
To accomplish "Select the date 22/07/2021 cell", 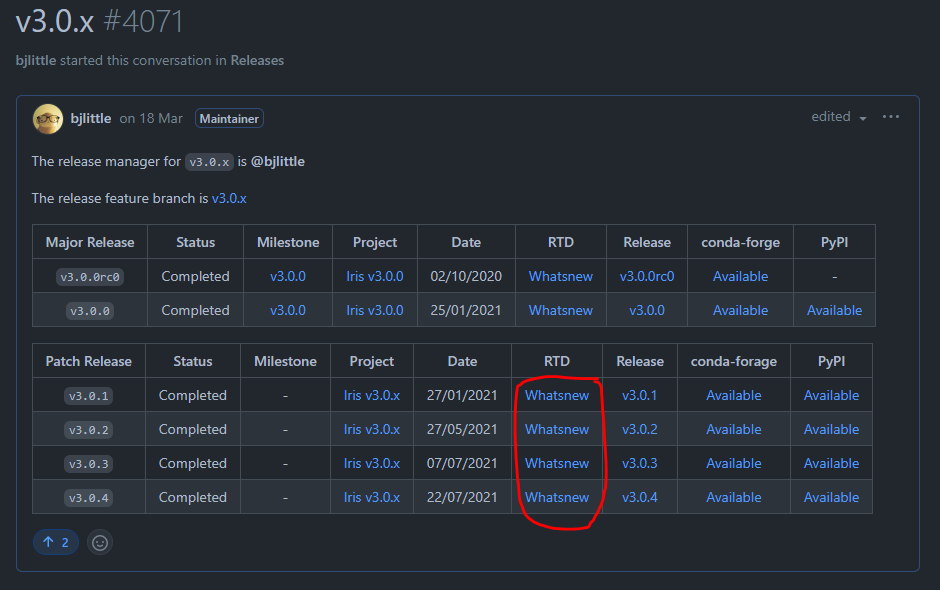I will (x=462, y=498).
